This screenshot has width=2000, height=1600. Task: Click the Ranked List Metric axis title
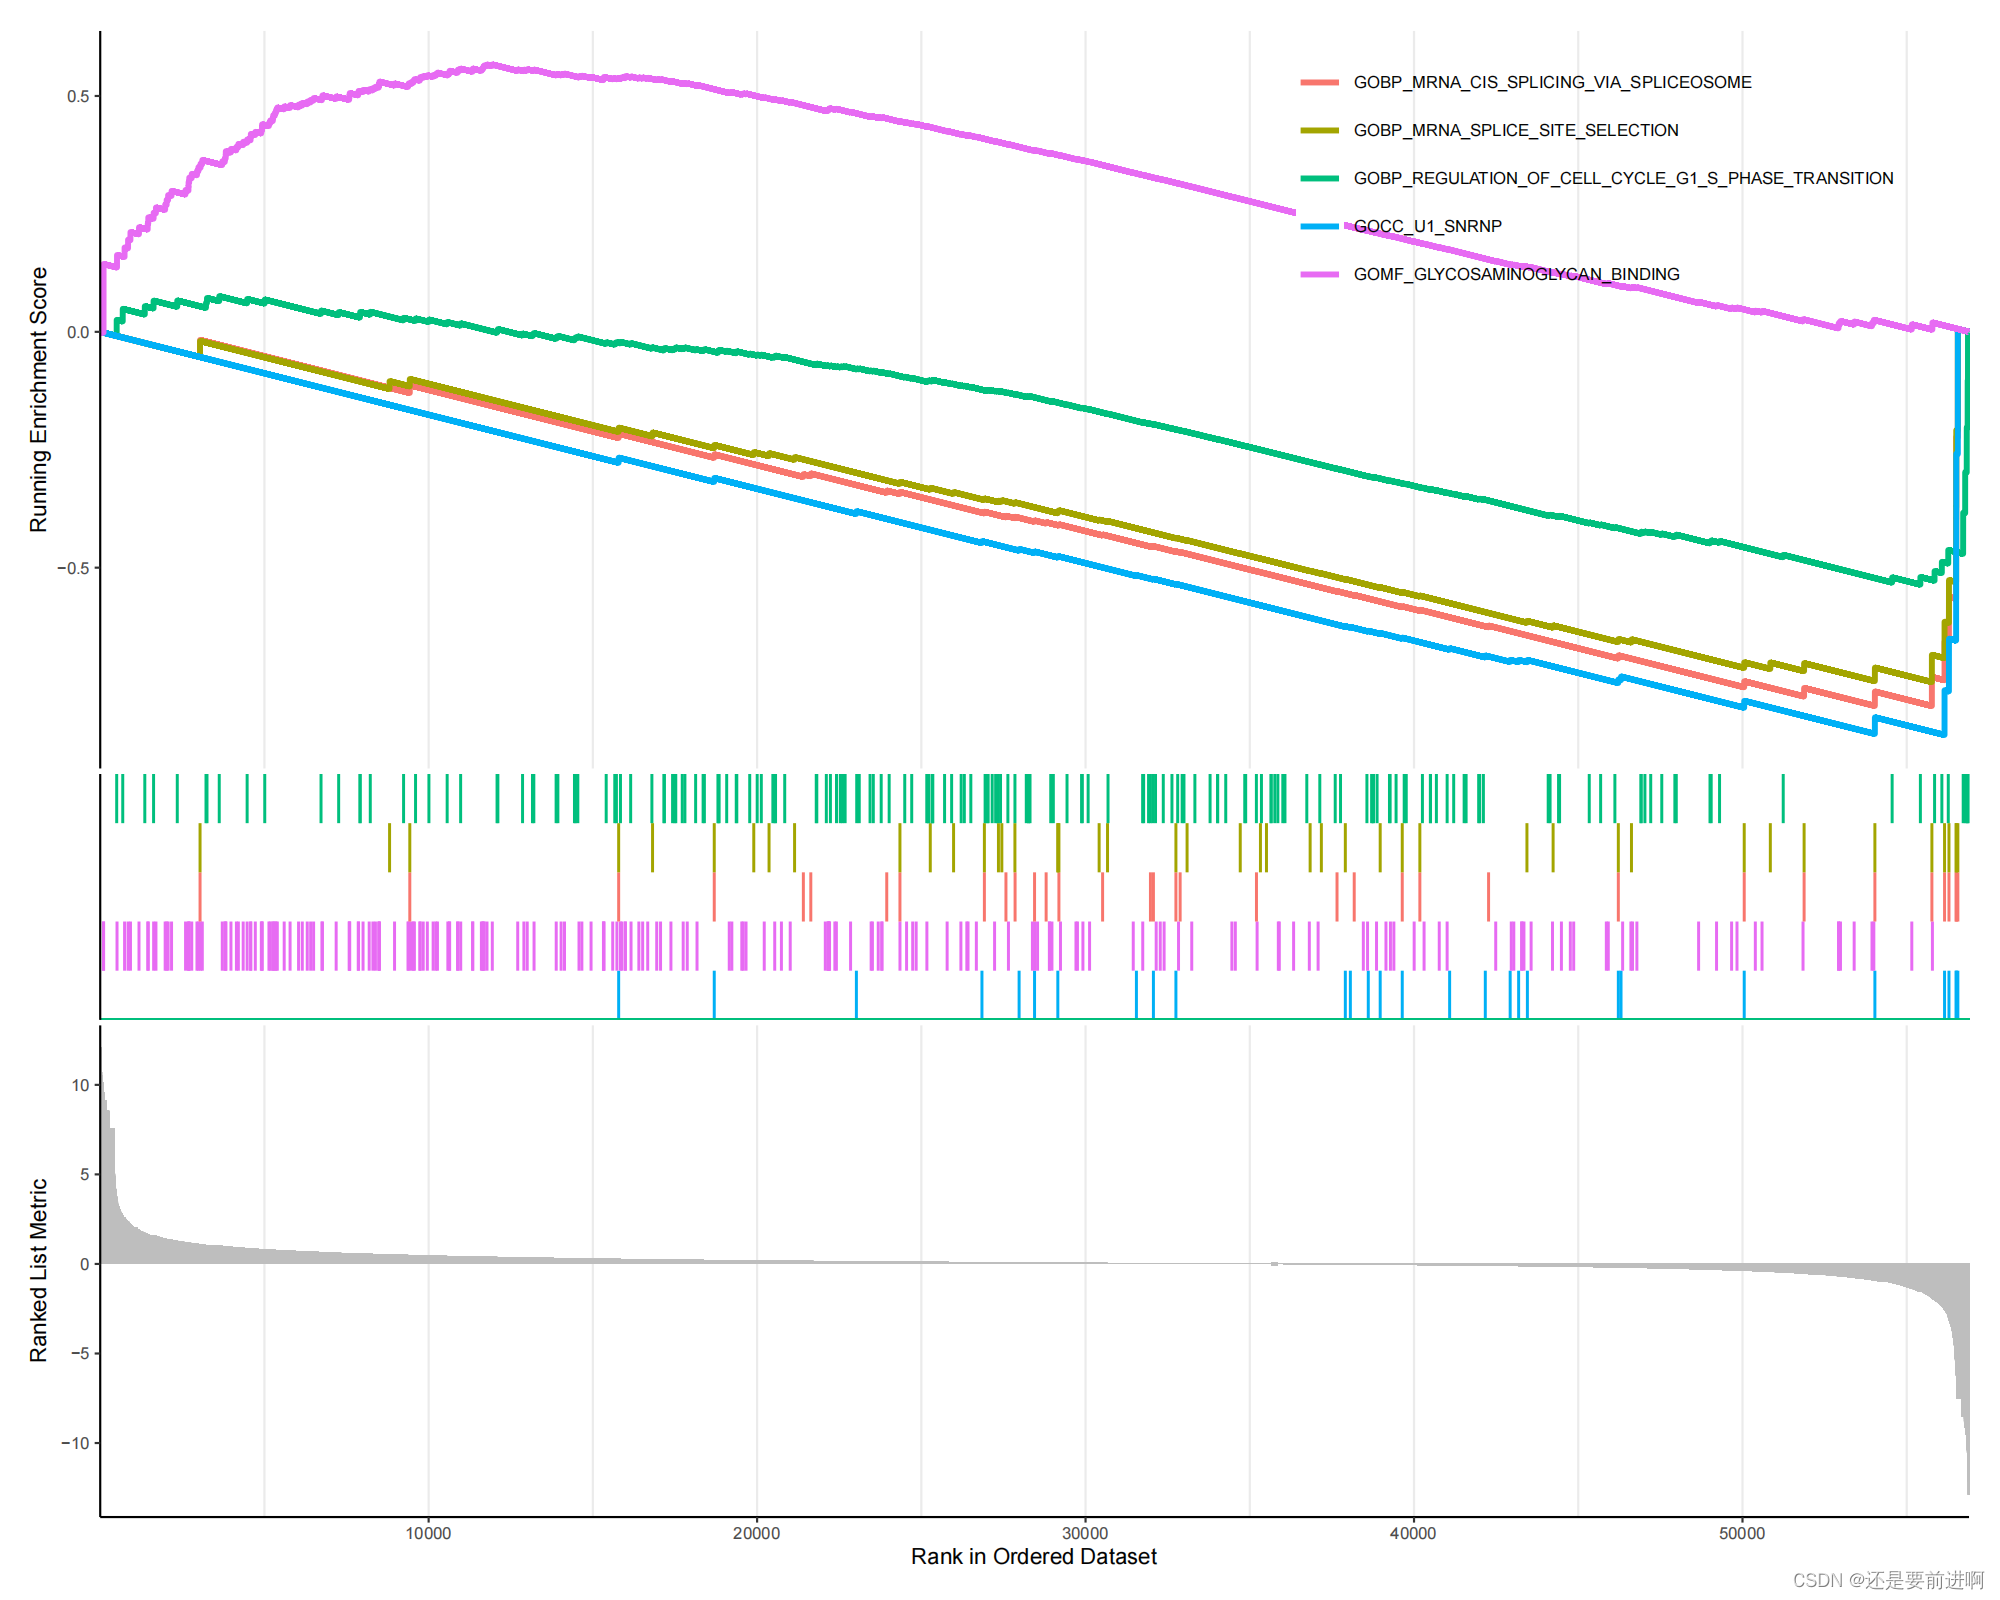coord(38,1270)
